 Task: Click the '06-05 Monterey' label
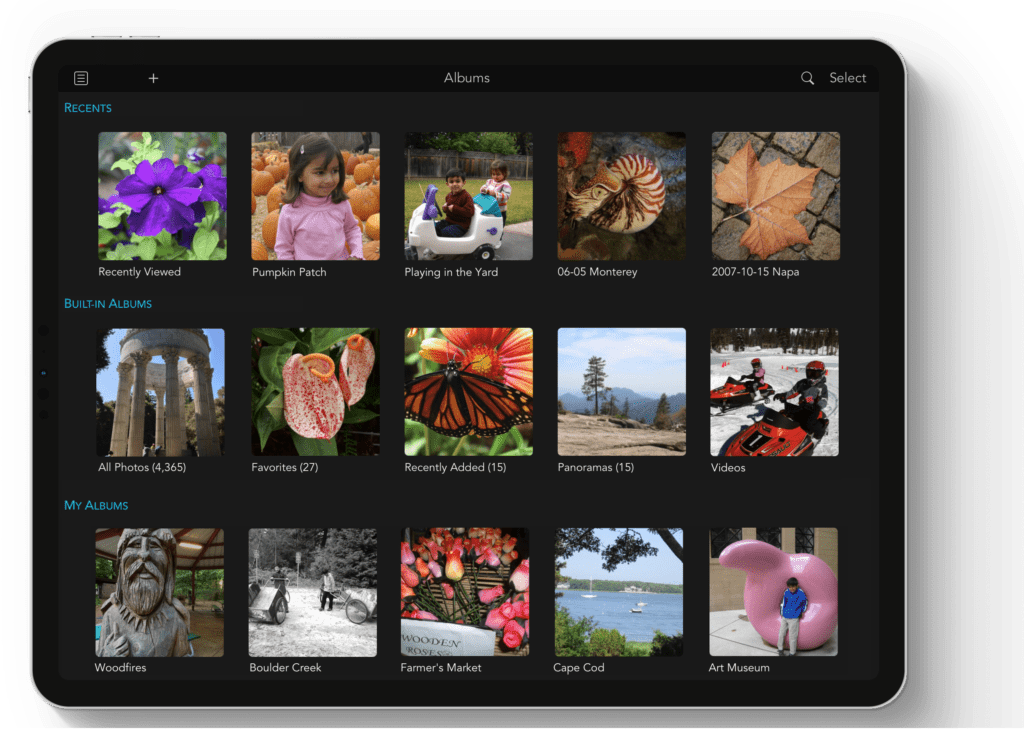click(598, 272)
